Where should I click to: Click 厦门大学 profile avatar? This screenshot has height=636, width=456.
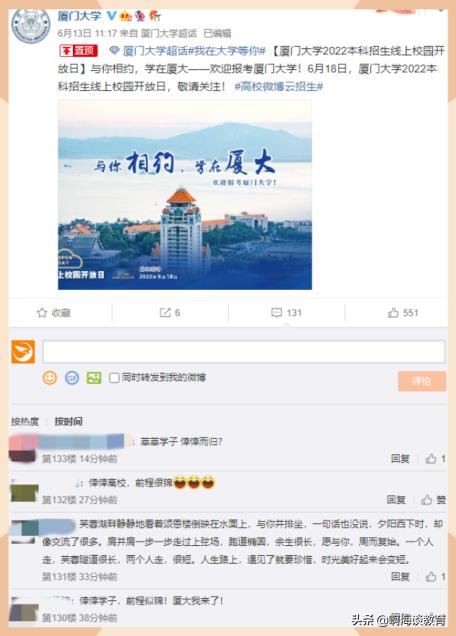tap(31, 25)
